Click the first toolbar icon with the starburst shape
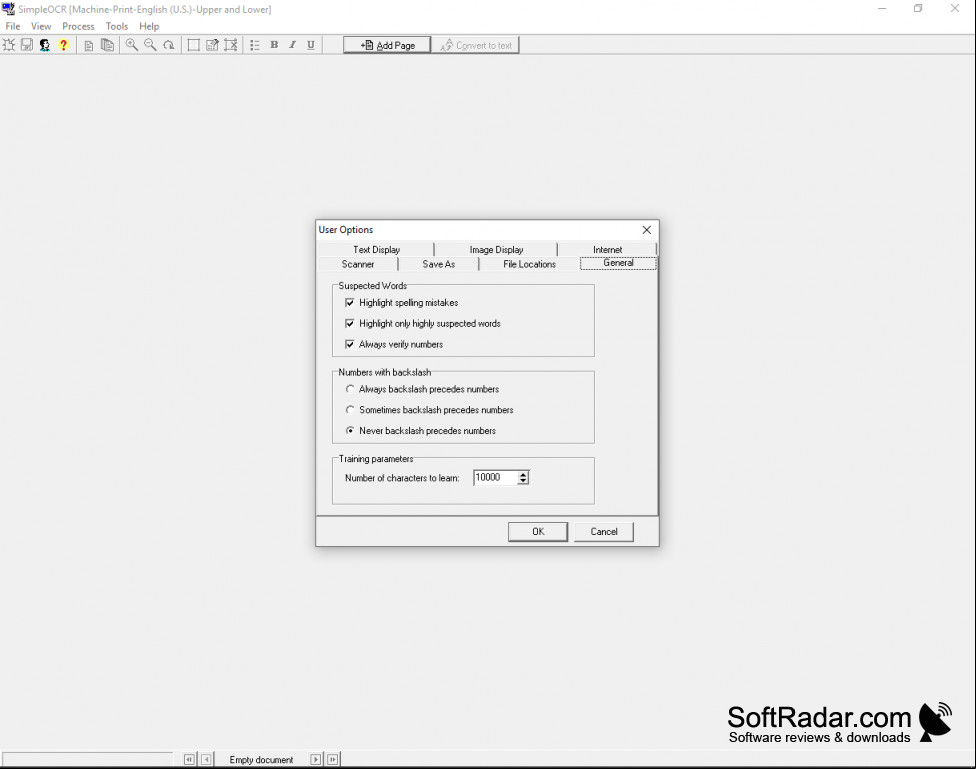The height and width of the screenshot is (769, 976). click(9, 45)
